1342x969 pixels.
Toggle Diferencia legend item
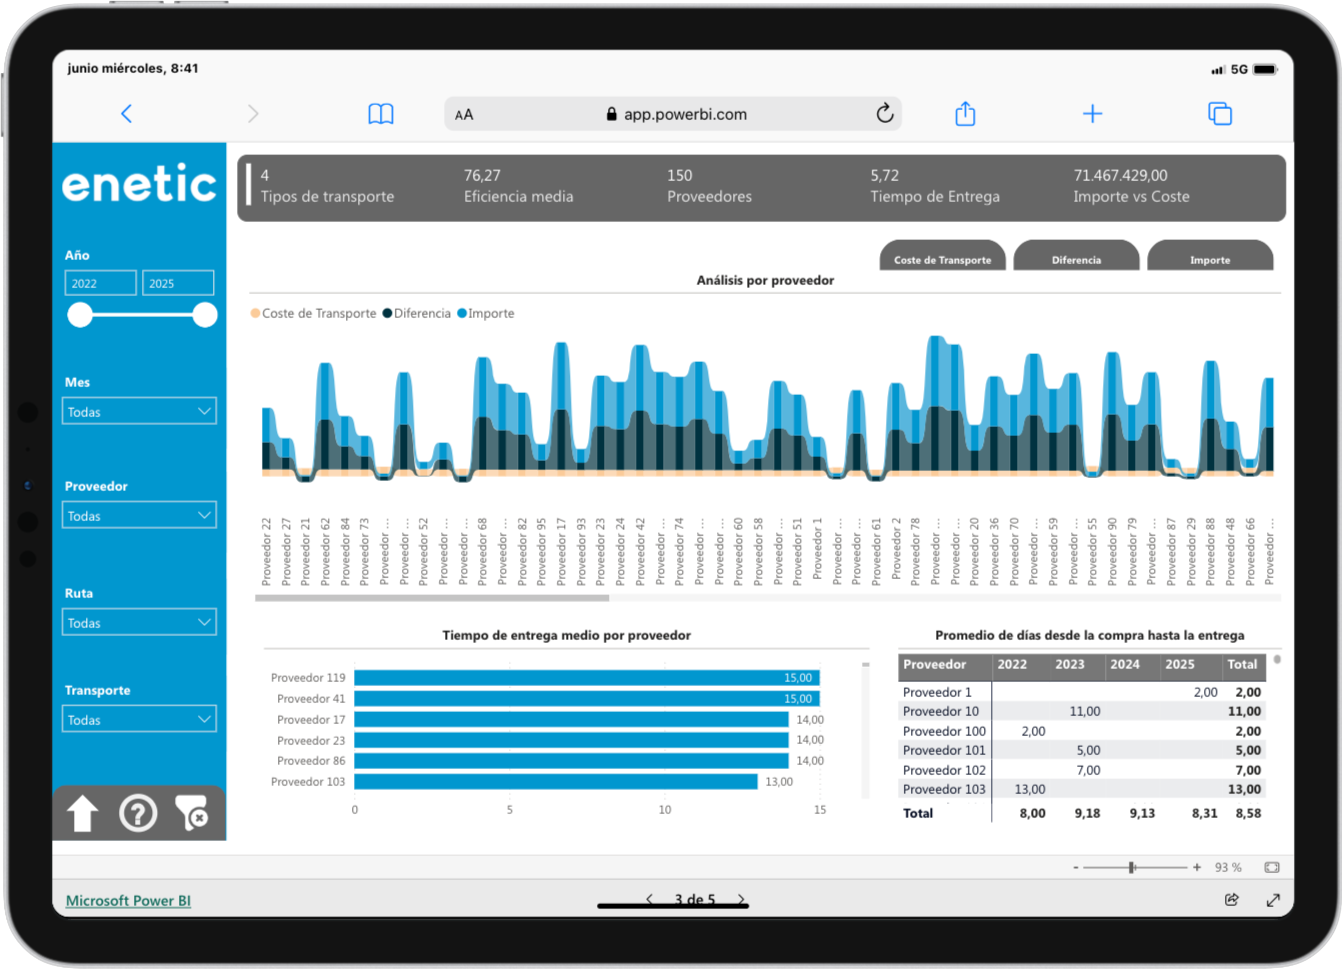(417, 313)
